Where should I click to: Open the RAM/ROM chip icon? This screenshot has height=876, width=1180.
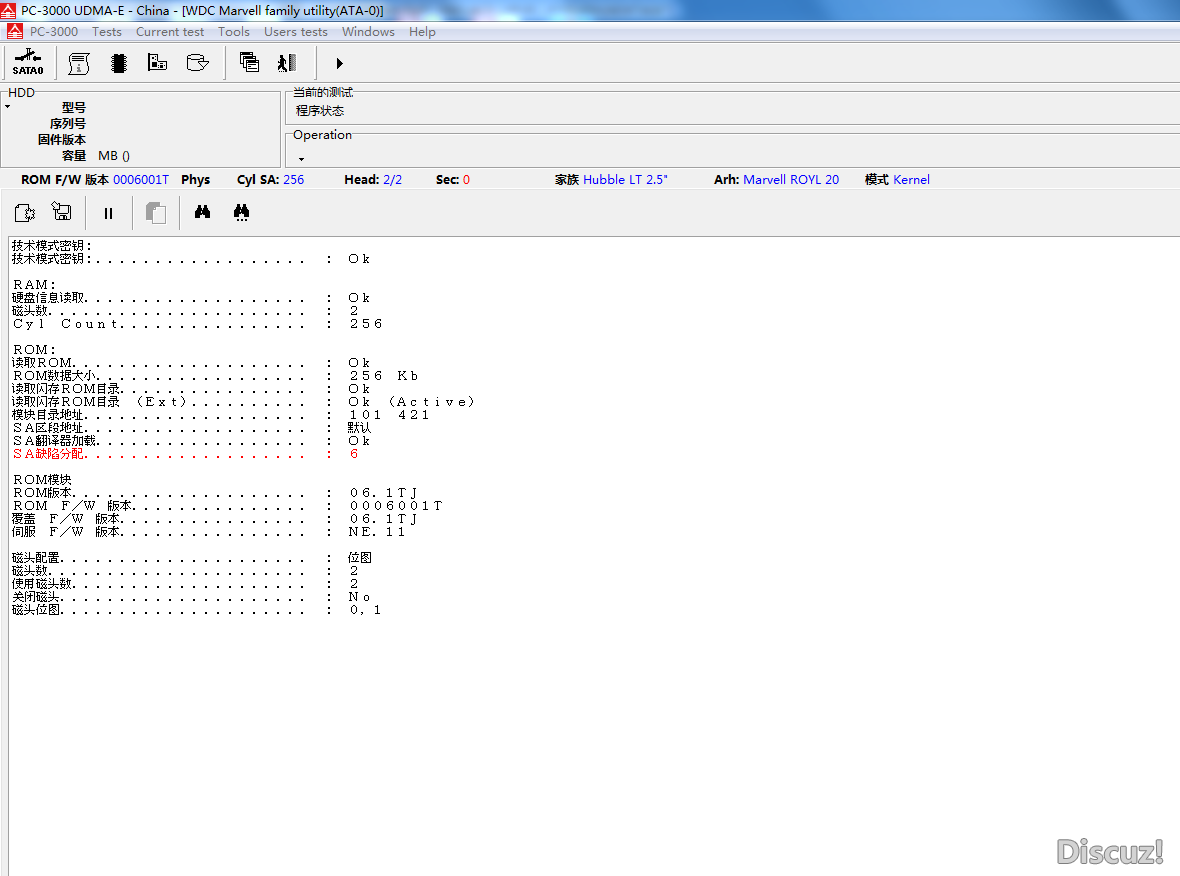pos(118,63)
